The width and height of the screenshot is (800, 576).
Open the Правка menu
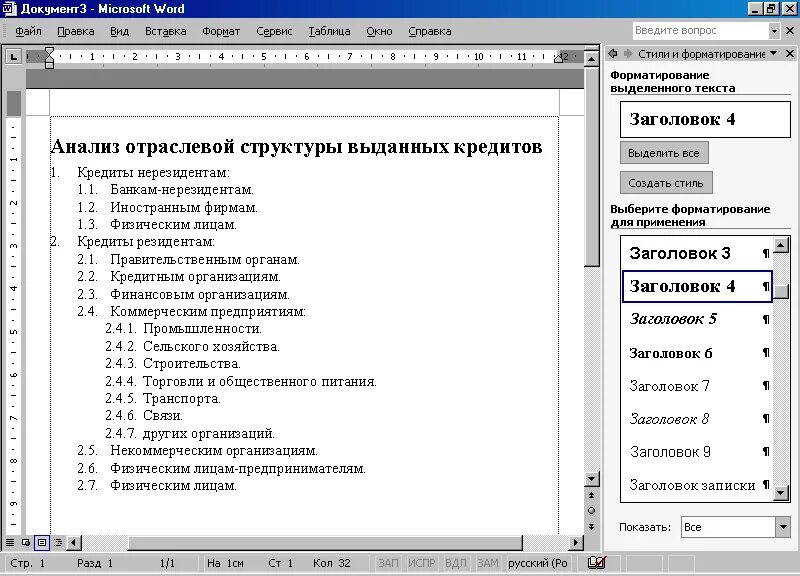point(76,31)
